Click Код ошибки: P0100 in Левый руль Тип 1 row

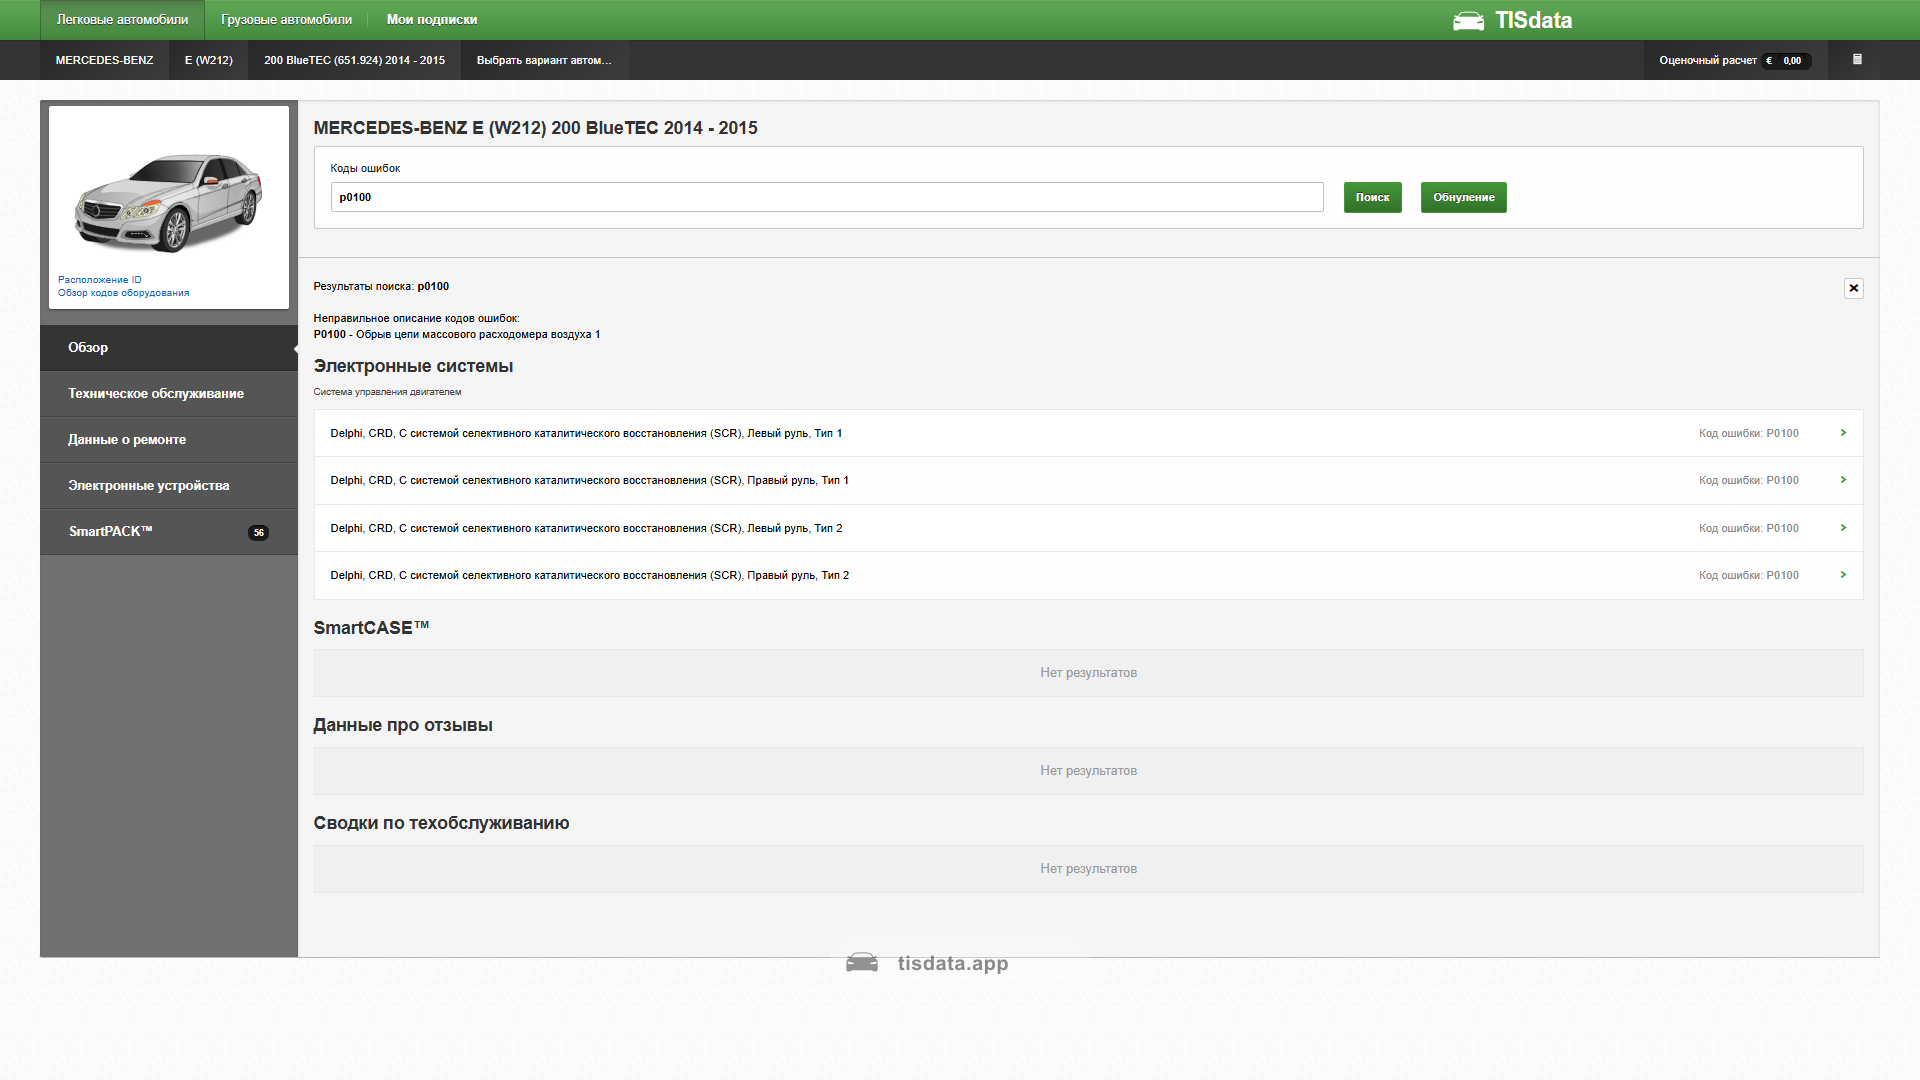[1748, 433]
